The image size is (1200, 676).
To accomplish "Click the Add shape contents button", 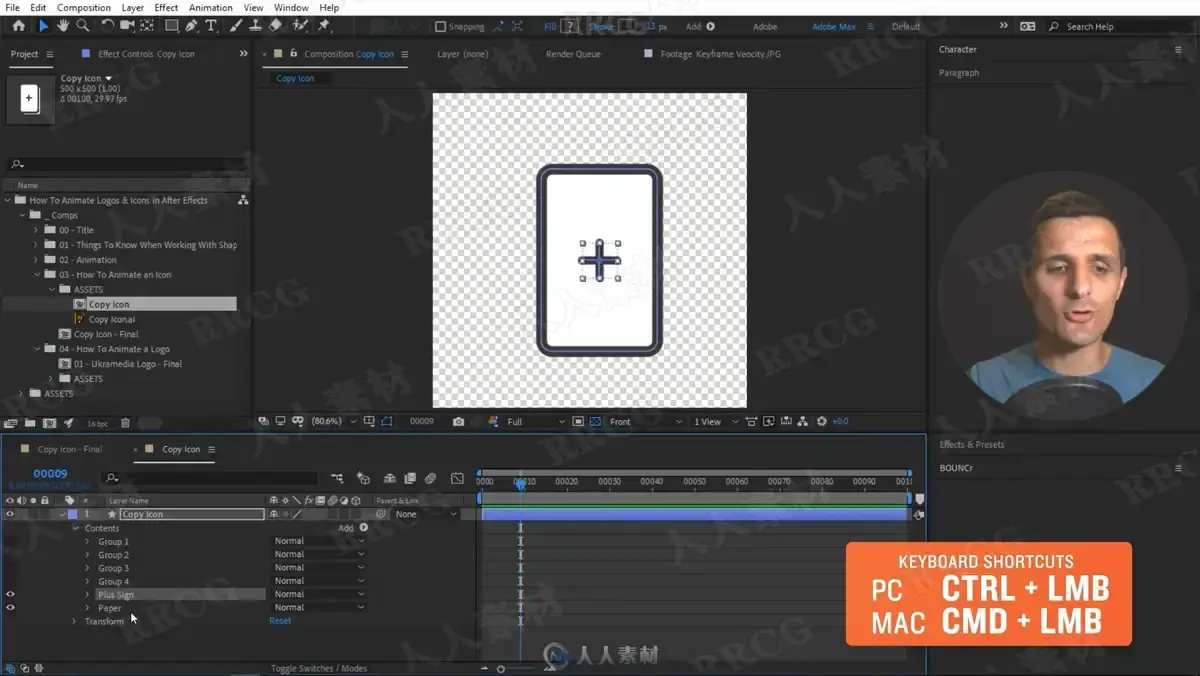I will click(363, 527).
